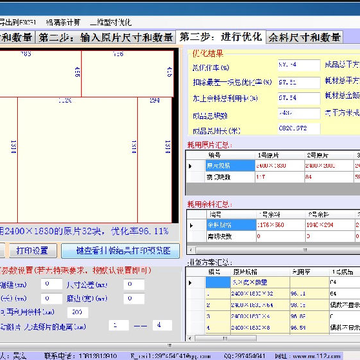
Task: Select the highlighted 原片规格 row cell
Action: click(230, 166)
